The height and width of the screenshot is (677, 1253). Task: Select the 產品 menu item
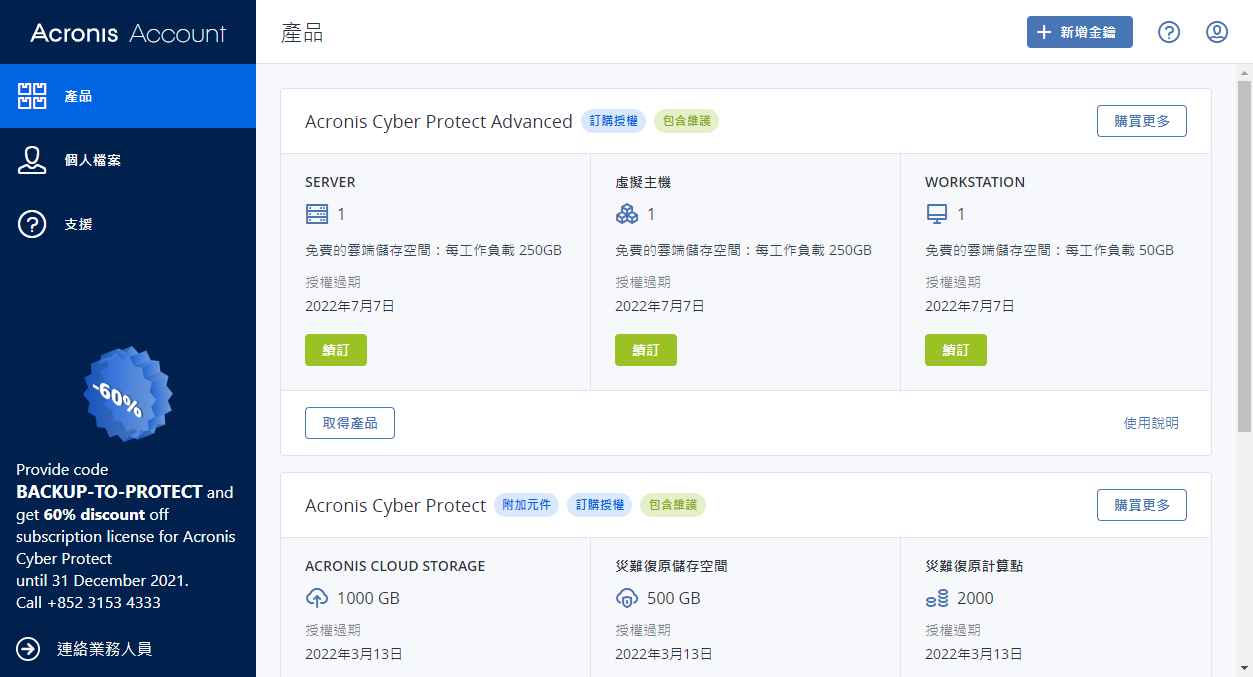[x=128, y=96]
